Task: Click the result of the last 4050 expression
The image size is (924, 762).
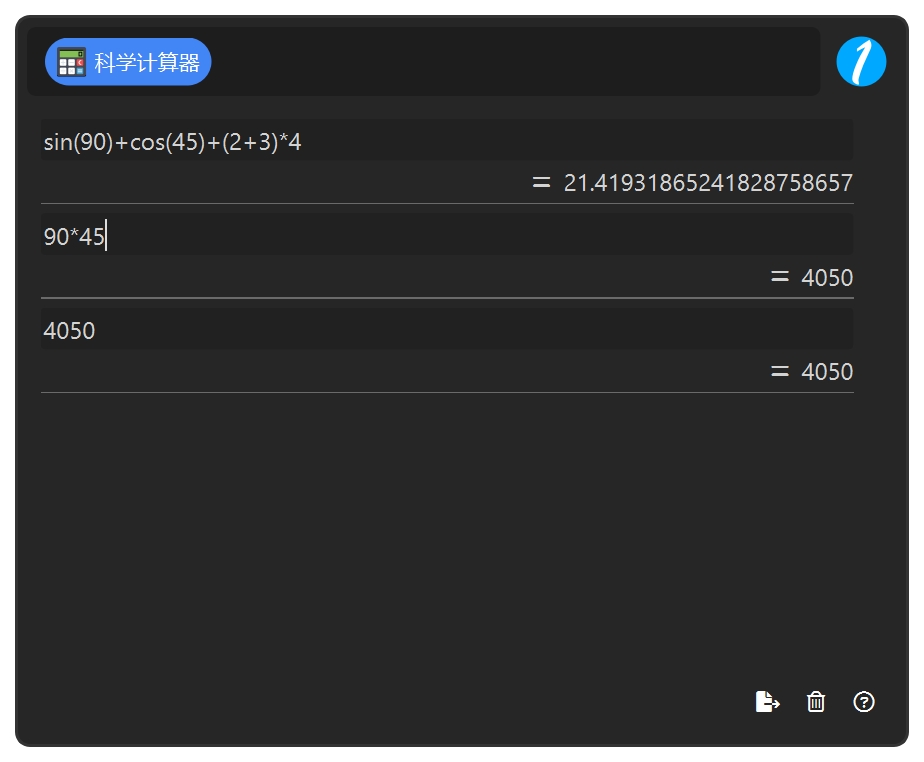Action: pyautogui.click(x=827, y=372)
